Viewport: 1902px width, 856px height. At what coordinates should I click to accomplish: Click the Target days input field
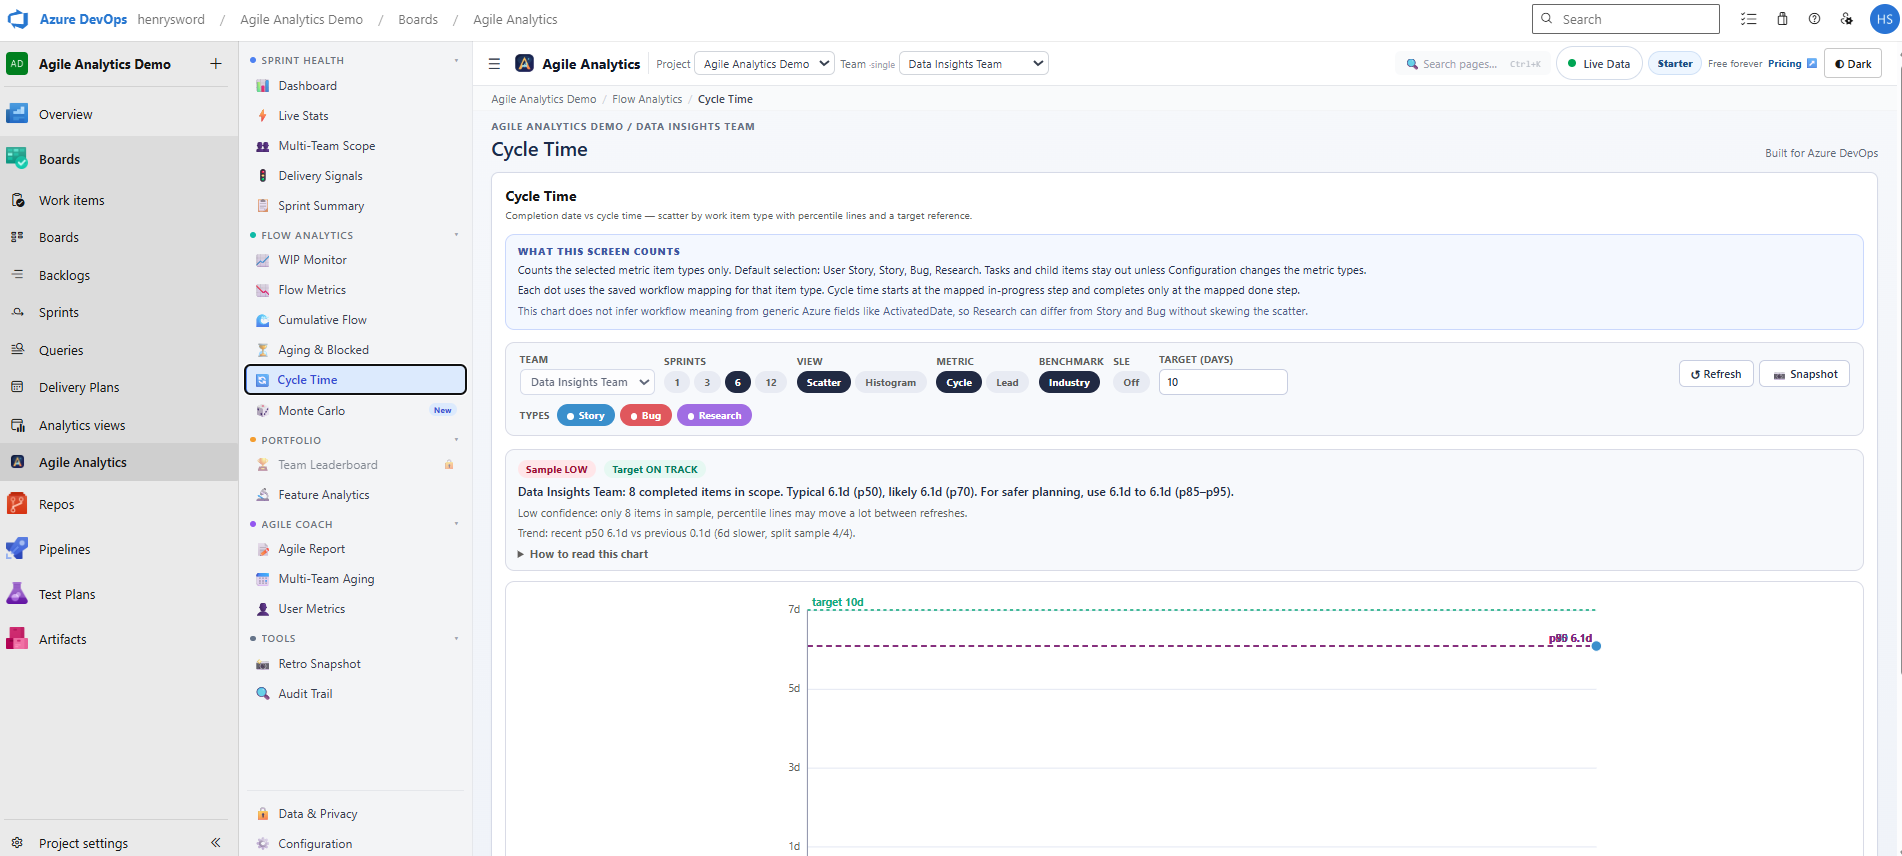[x=1223, y=382]
